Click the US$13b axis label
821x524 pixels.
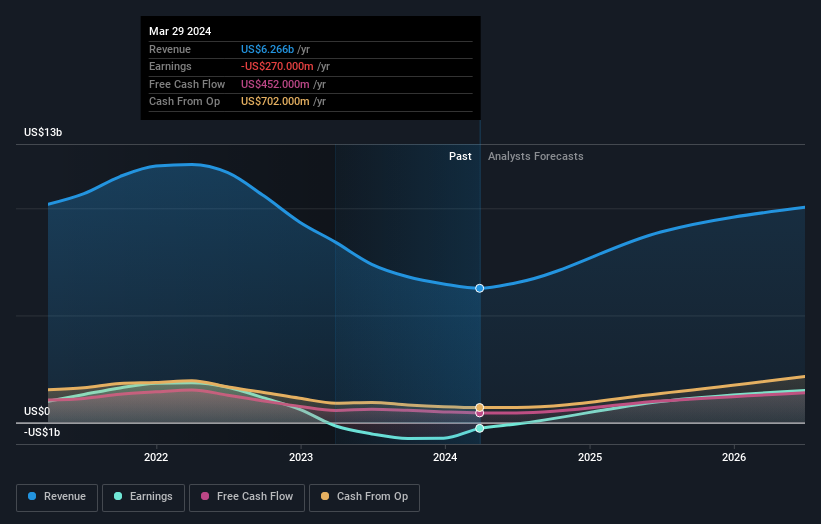point(43,132)
